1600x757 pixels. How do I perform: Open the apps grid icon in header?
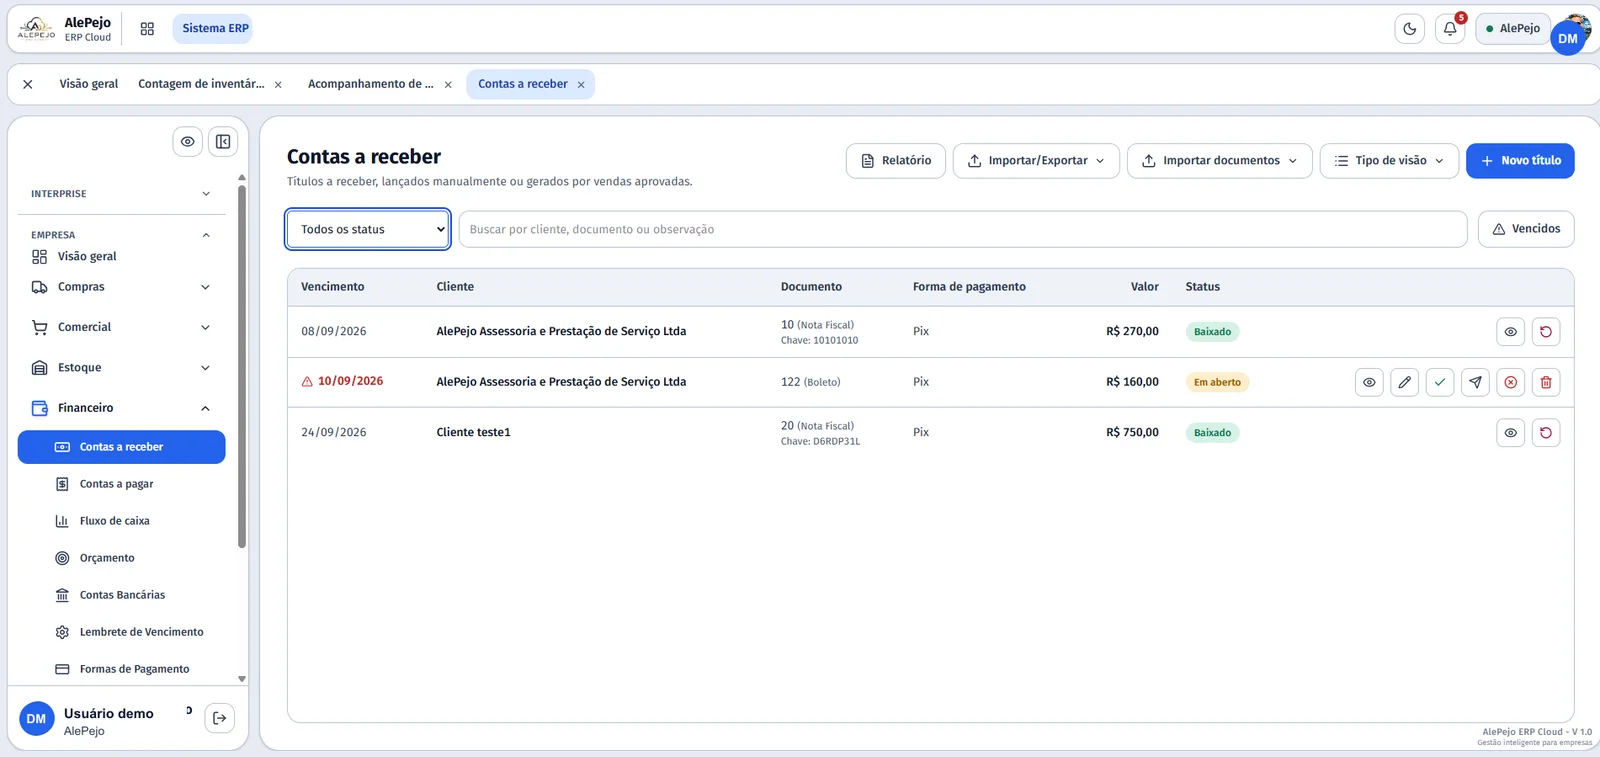click(x=147, y=29)
